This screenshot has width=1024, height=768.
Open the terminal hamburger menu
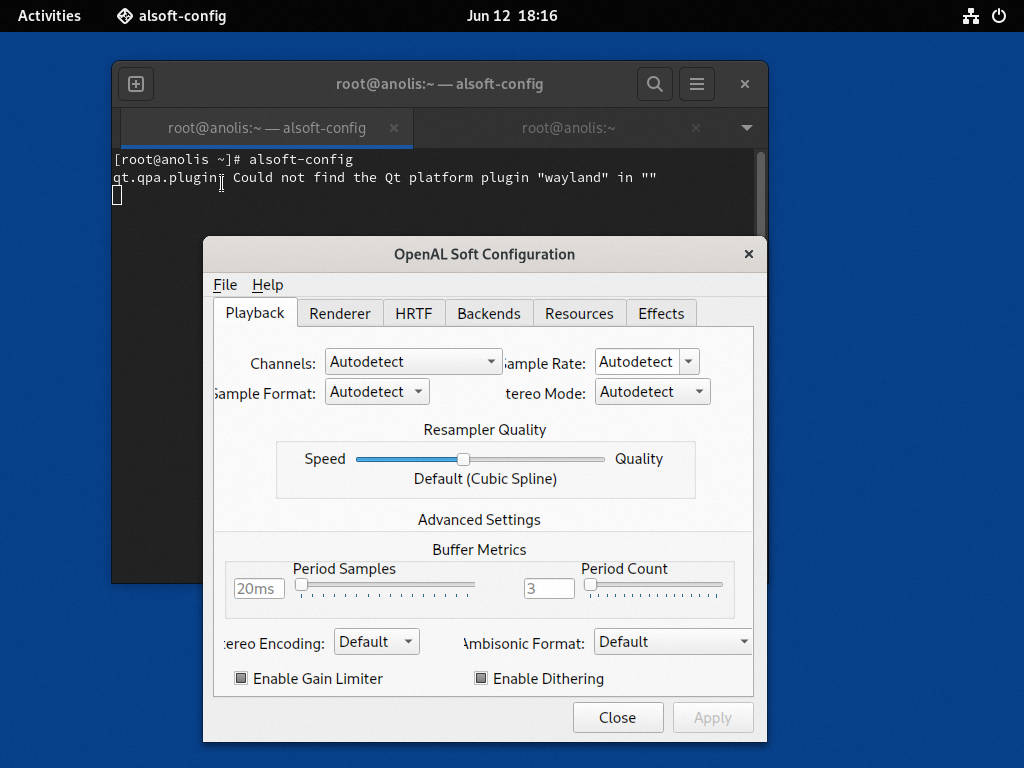(697, 84)
